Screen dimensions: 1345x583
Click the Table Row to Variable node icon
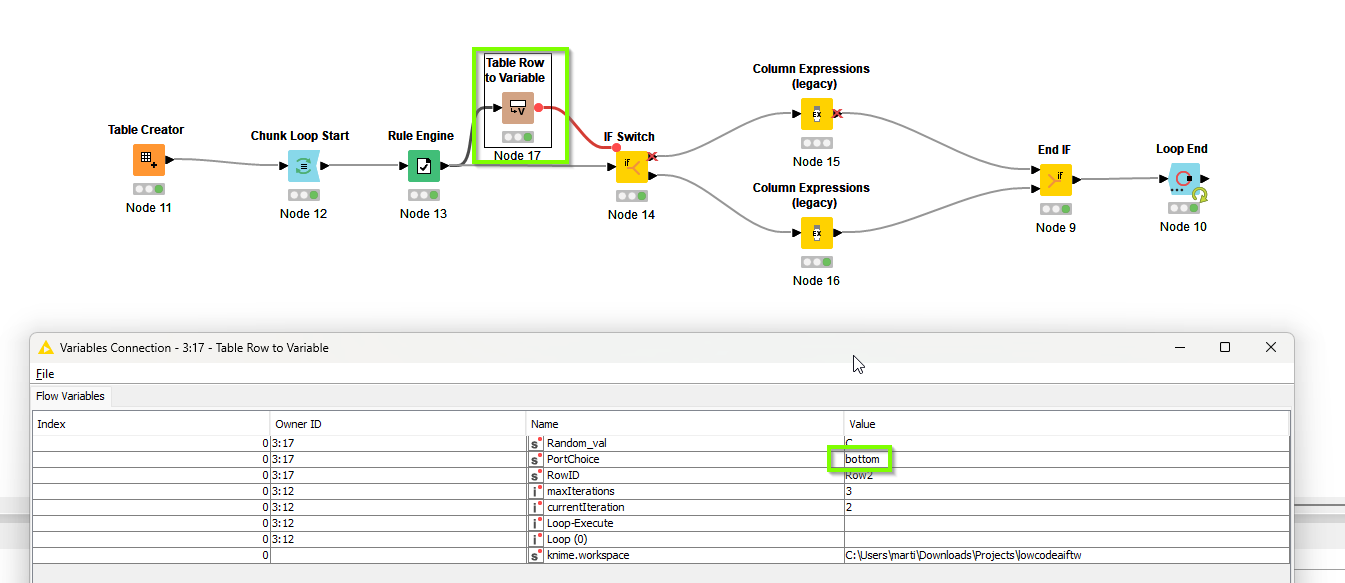pos(517,107)
